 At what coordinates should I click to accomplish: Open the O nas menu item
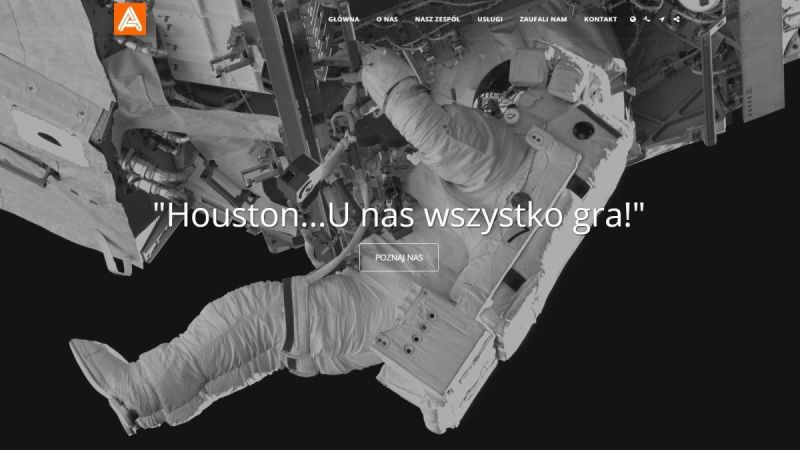[x=387, y=19]
